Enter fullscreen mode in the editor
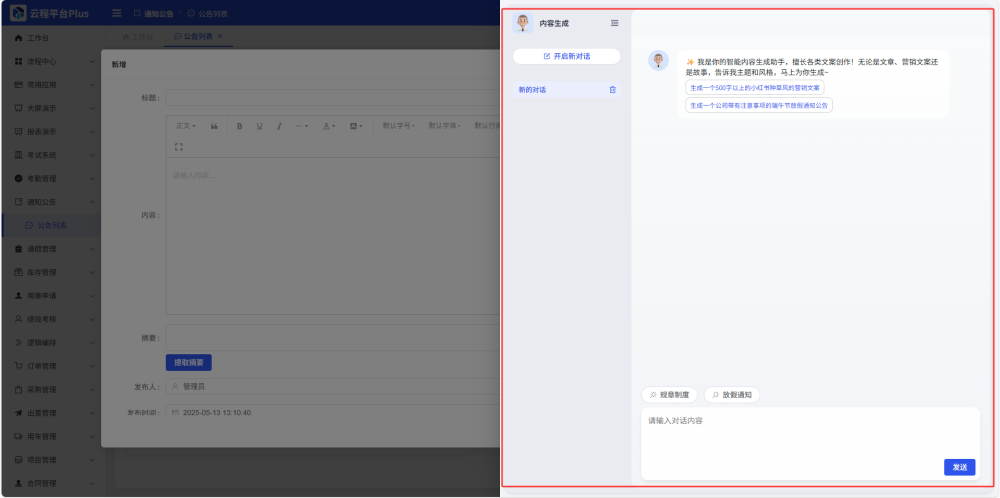 click(x=179, y=147)
